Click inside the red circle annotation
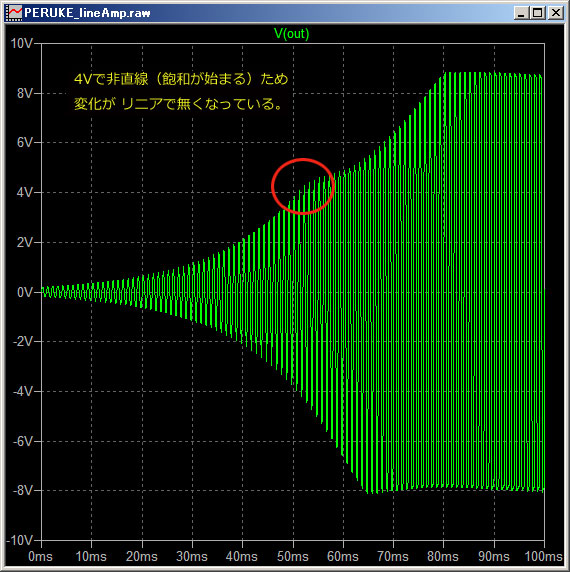This screenshot has height=572, width=570. 303,186
